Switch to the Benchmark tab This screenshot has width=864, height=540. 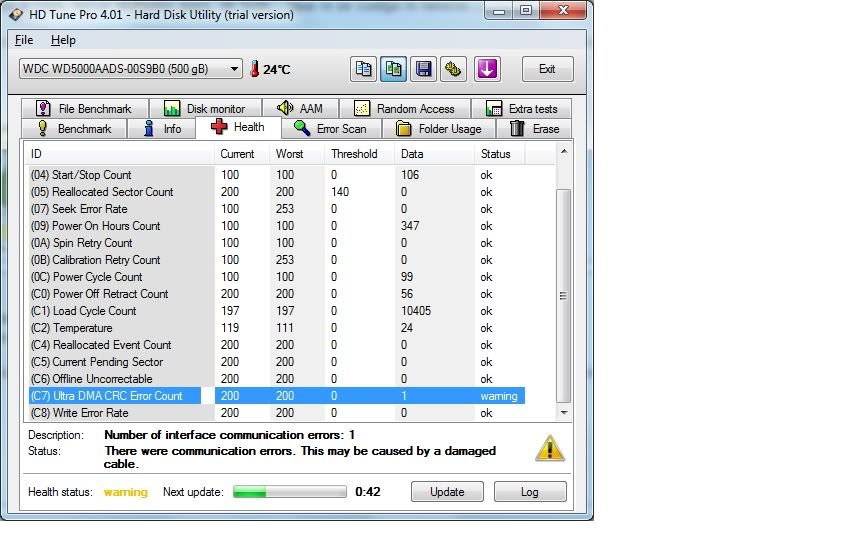coord(74,129)
